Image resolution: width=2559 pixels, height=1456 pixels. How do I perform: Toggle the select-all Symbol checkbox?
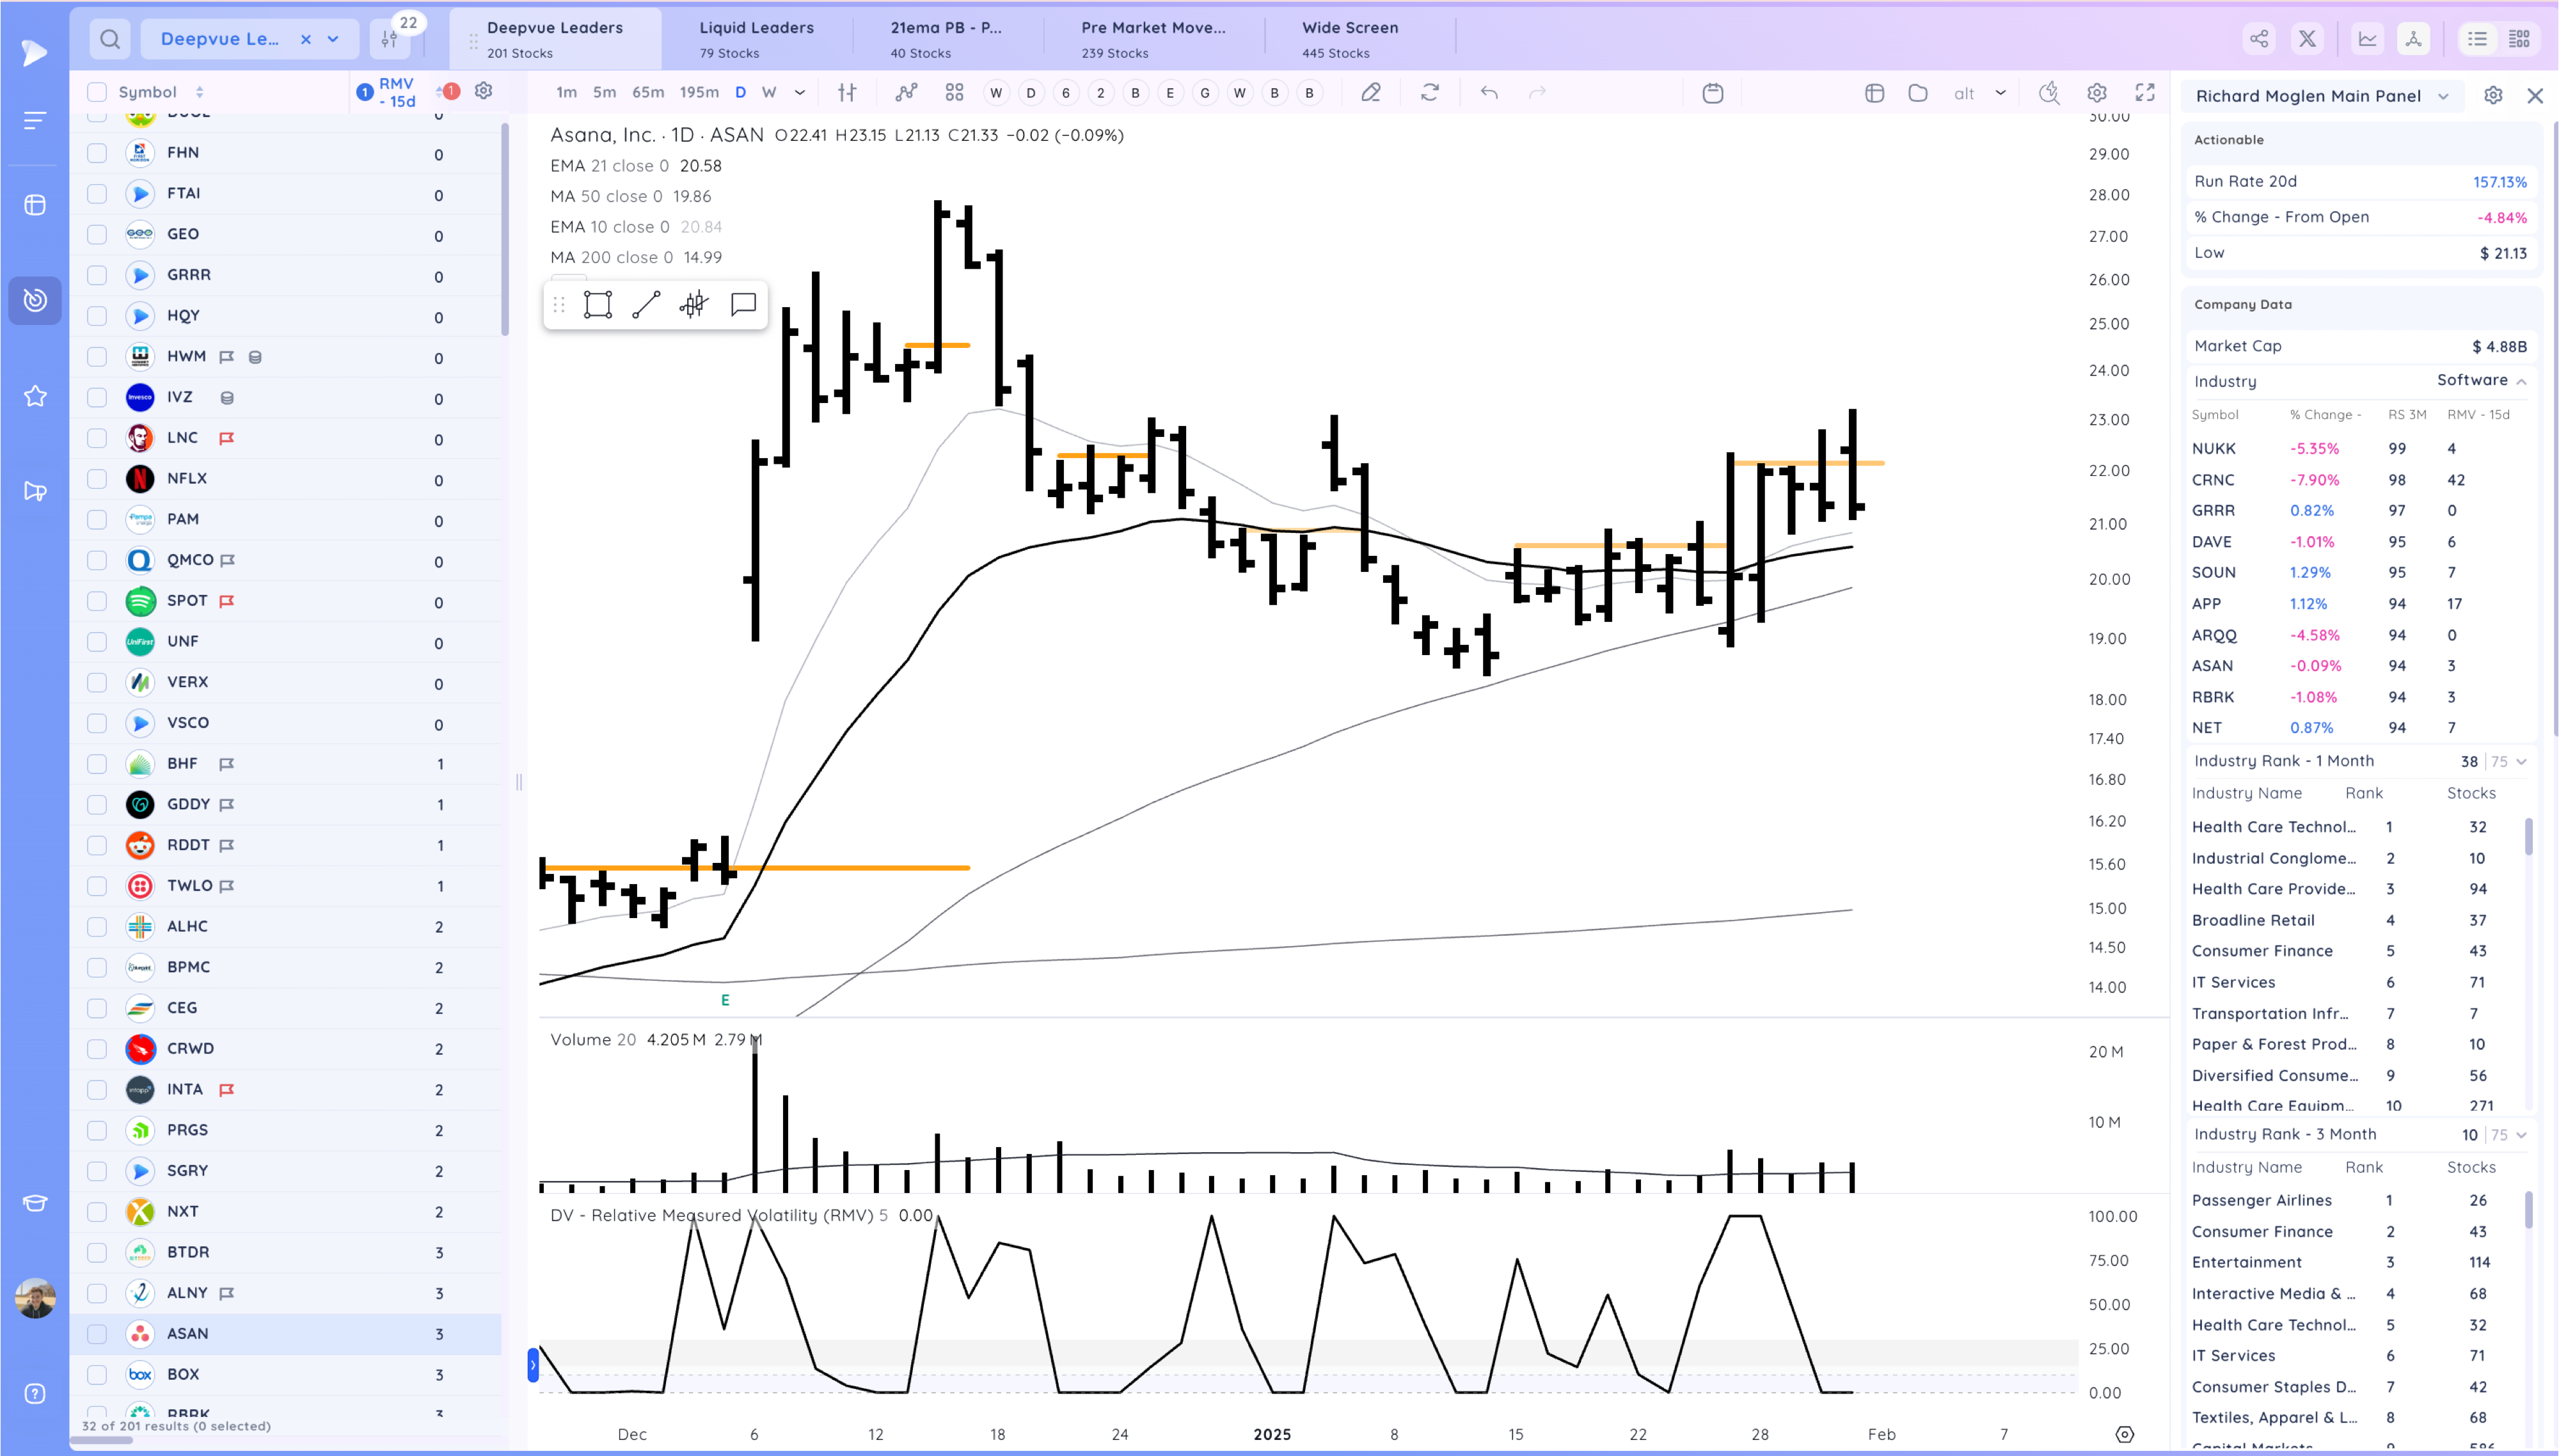click(97, 92)
